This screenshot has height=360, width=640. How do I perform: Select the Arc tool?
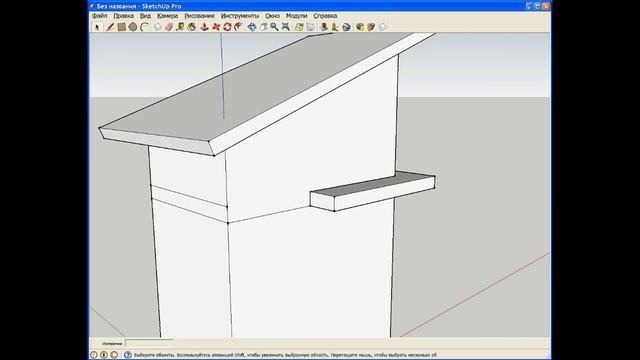click(x=144, y=27)
